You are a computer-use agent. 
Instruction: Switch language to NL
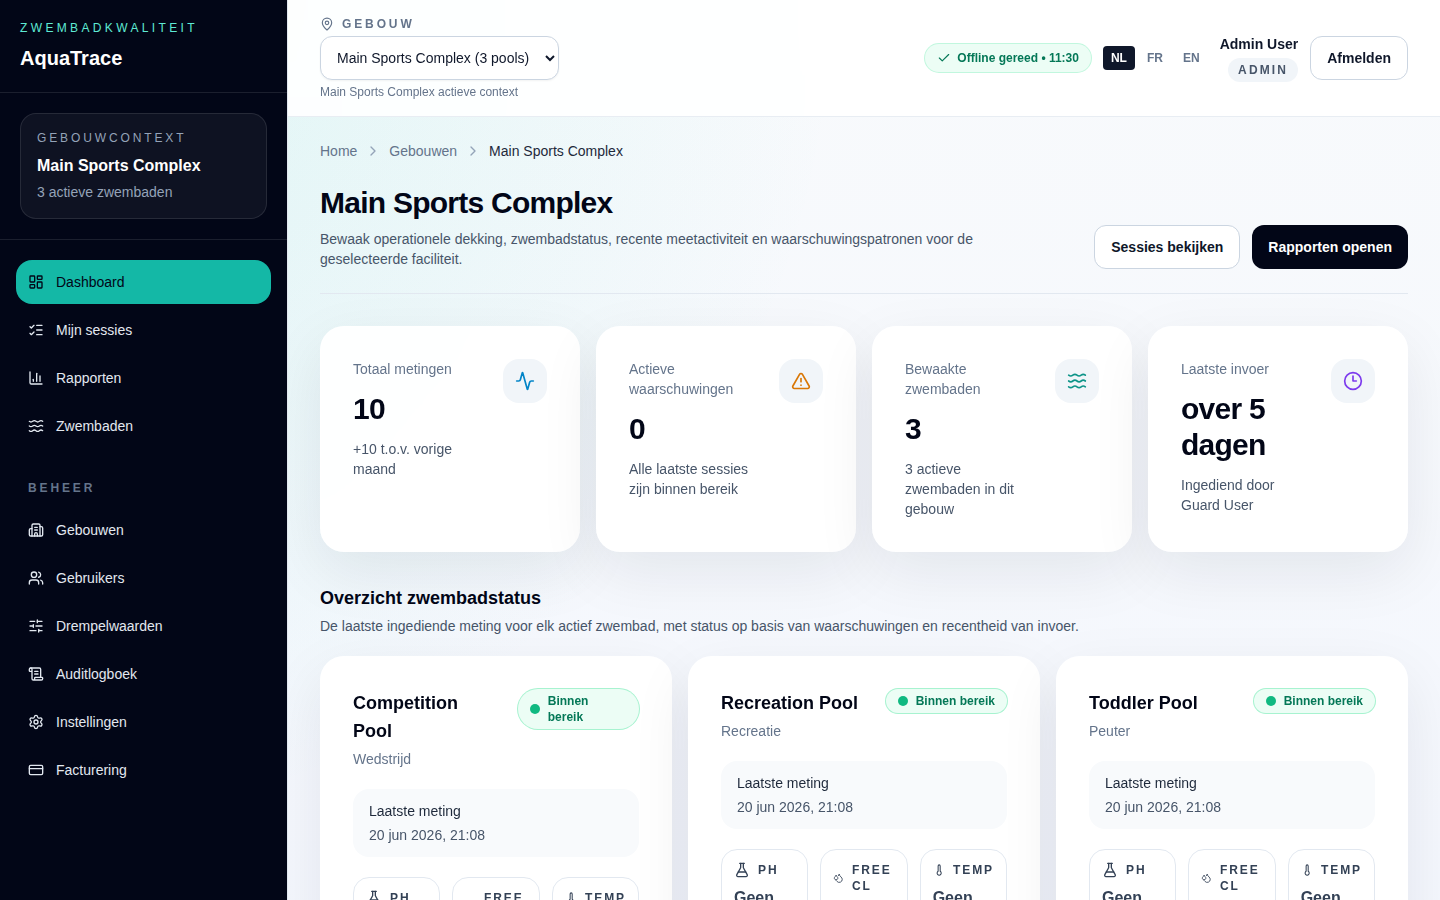1119,58
